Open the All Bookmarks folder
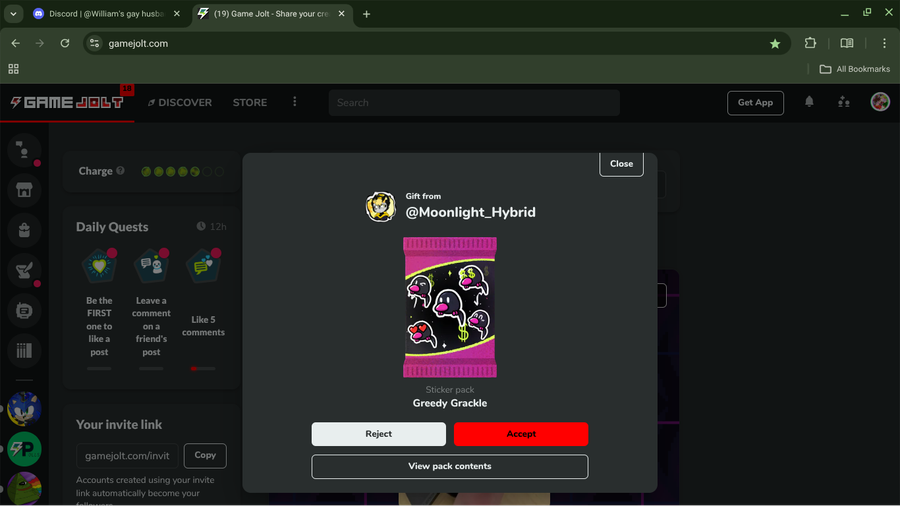This screenshot has width=900, height=506. click(x=854, y=69)
